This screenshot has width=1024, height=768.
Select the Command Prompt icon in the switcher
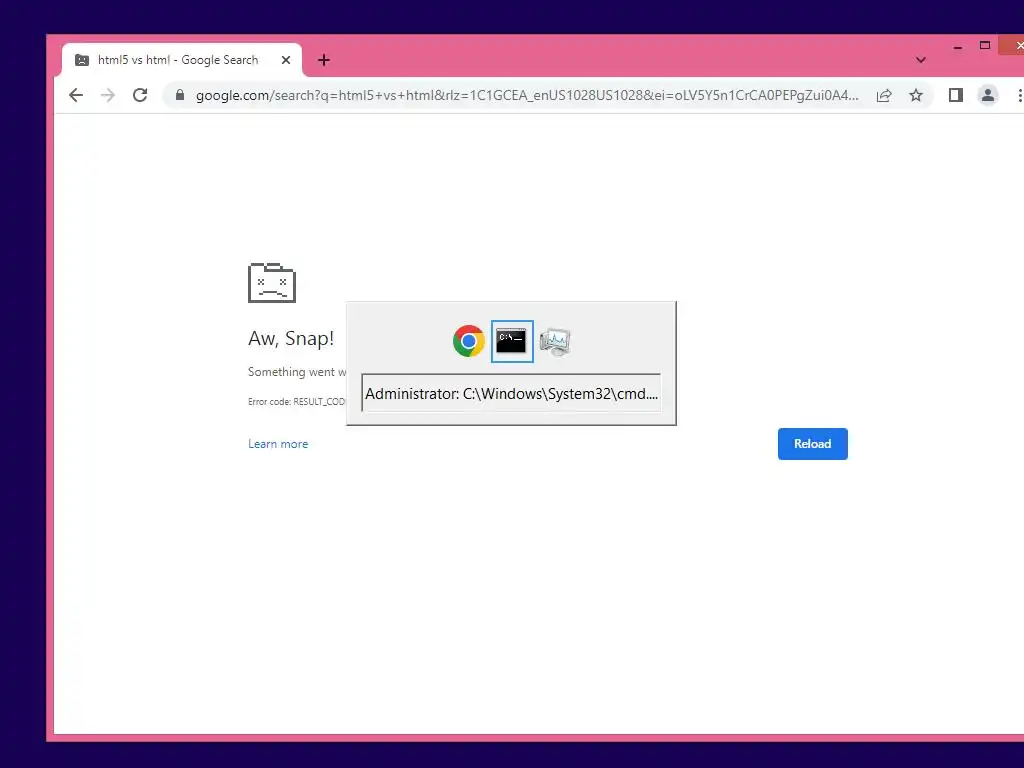(512, 341)
